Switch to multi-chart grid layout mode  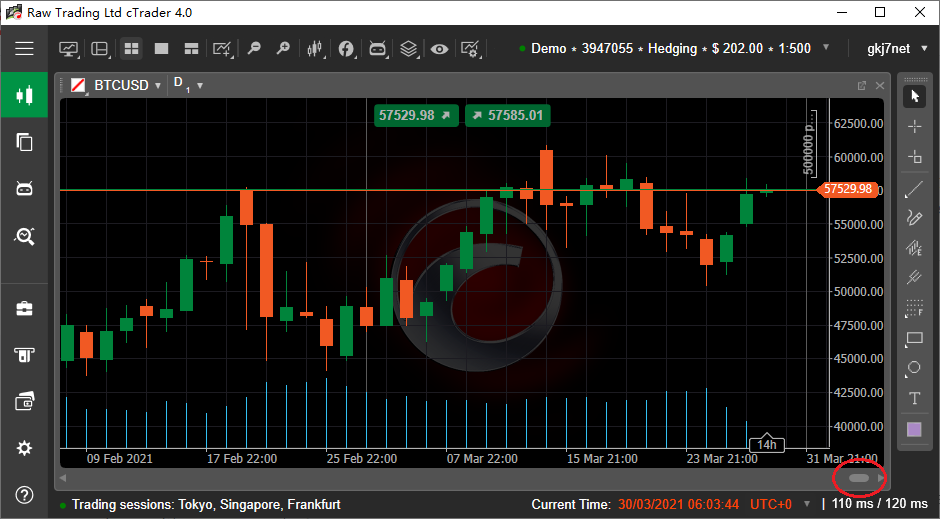click(x=131, y=48)
